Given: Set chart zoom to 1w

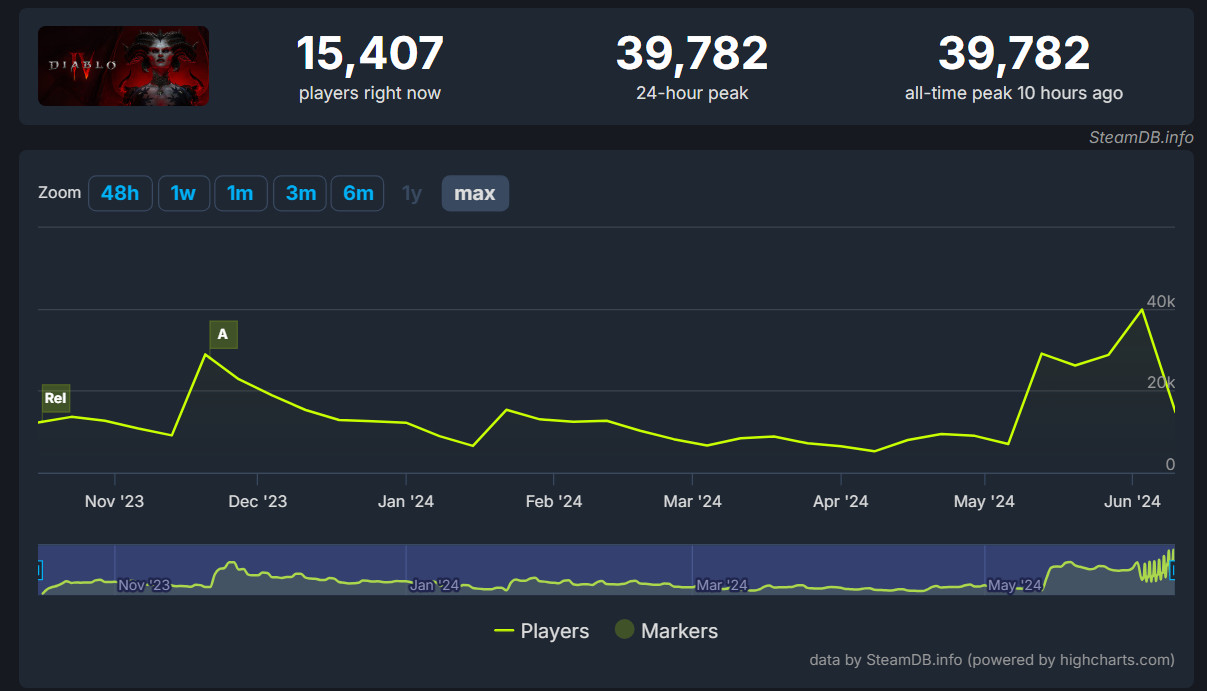Looking at the screenshot, I should 183,193.
